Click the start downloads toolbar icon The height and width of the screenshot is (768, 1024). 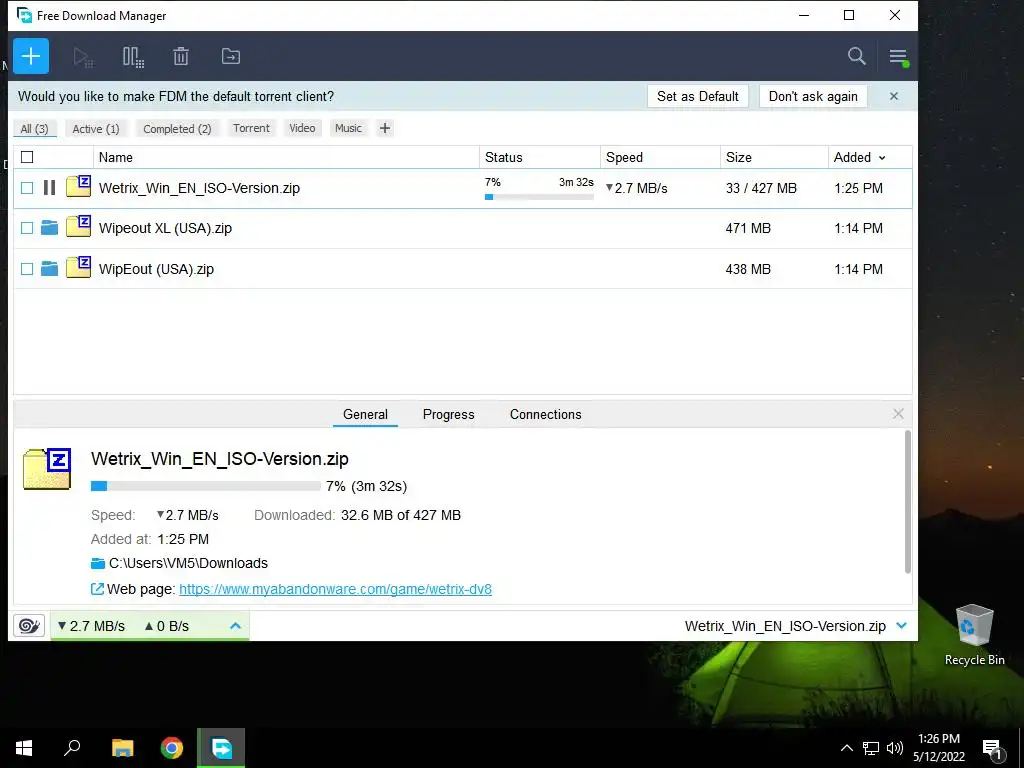click(83, 57)
